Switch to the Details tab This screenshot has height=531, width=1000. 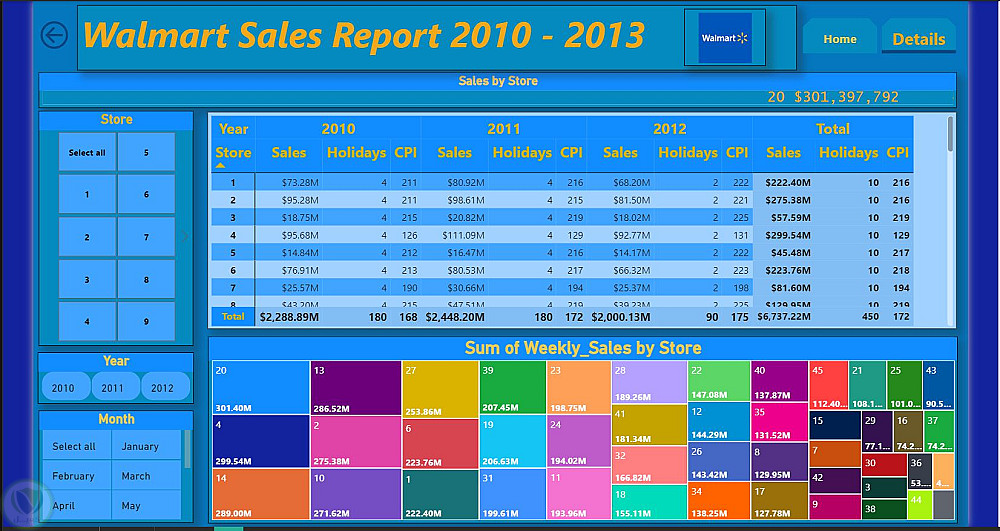[918, 39]
